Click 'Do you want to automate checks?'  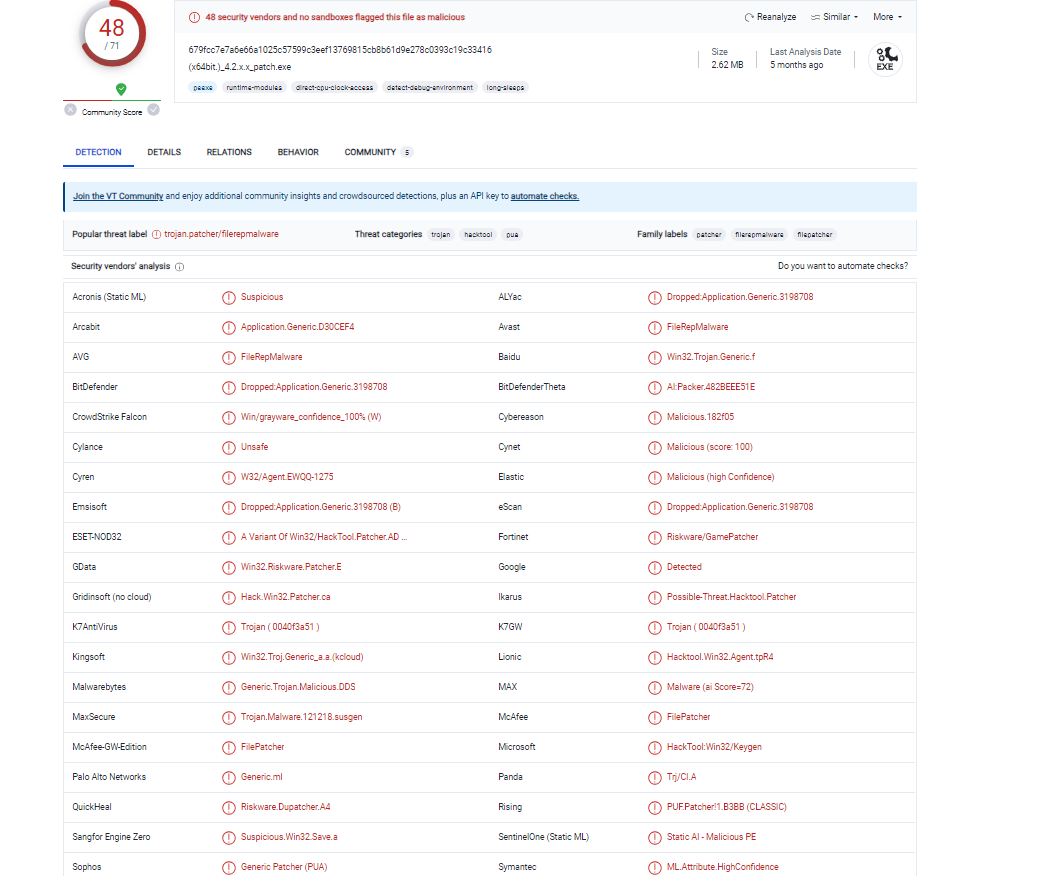(x=842, y=266)
